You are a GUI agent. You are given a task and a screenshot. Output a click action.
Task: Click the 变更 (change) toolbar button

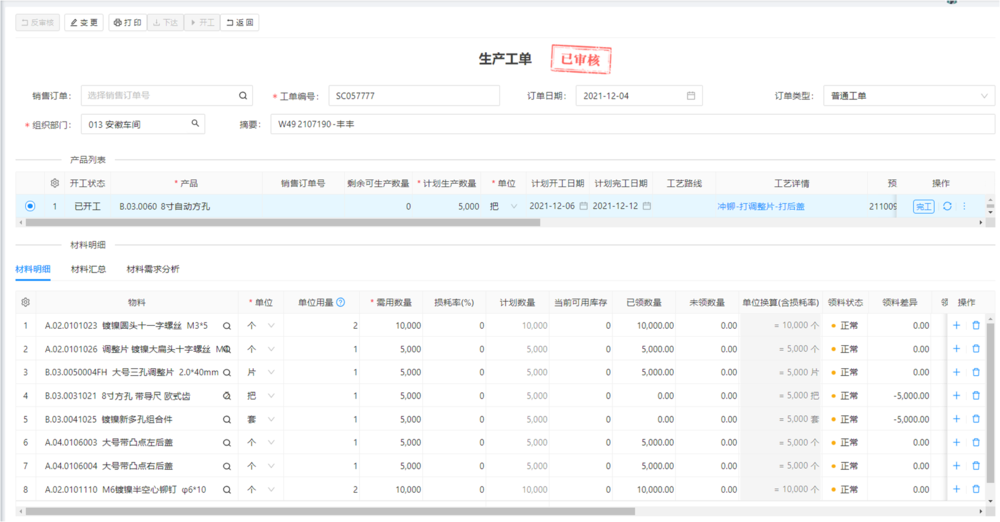point(84,22)
